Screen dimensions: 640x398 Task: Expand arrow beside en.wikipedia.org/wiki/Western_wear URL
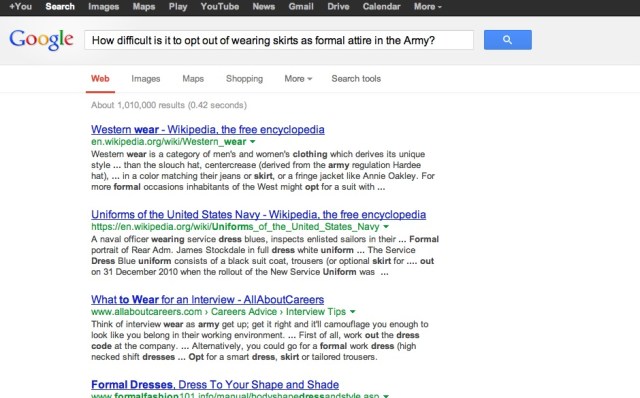coord(253,142)
